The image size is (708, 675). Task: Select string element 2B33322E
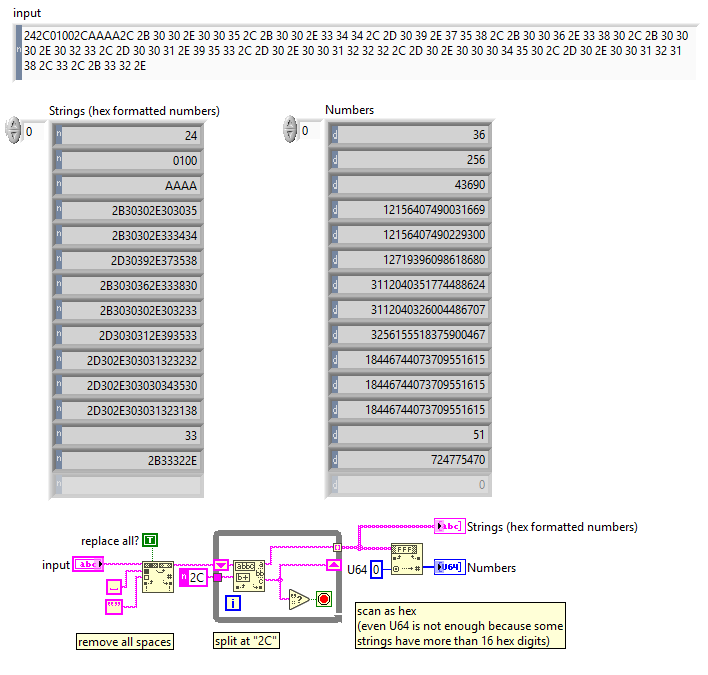coord(128,461)
